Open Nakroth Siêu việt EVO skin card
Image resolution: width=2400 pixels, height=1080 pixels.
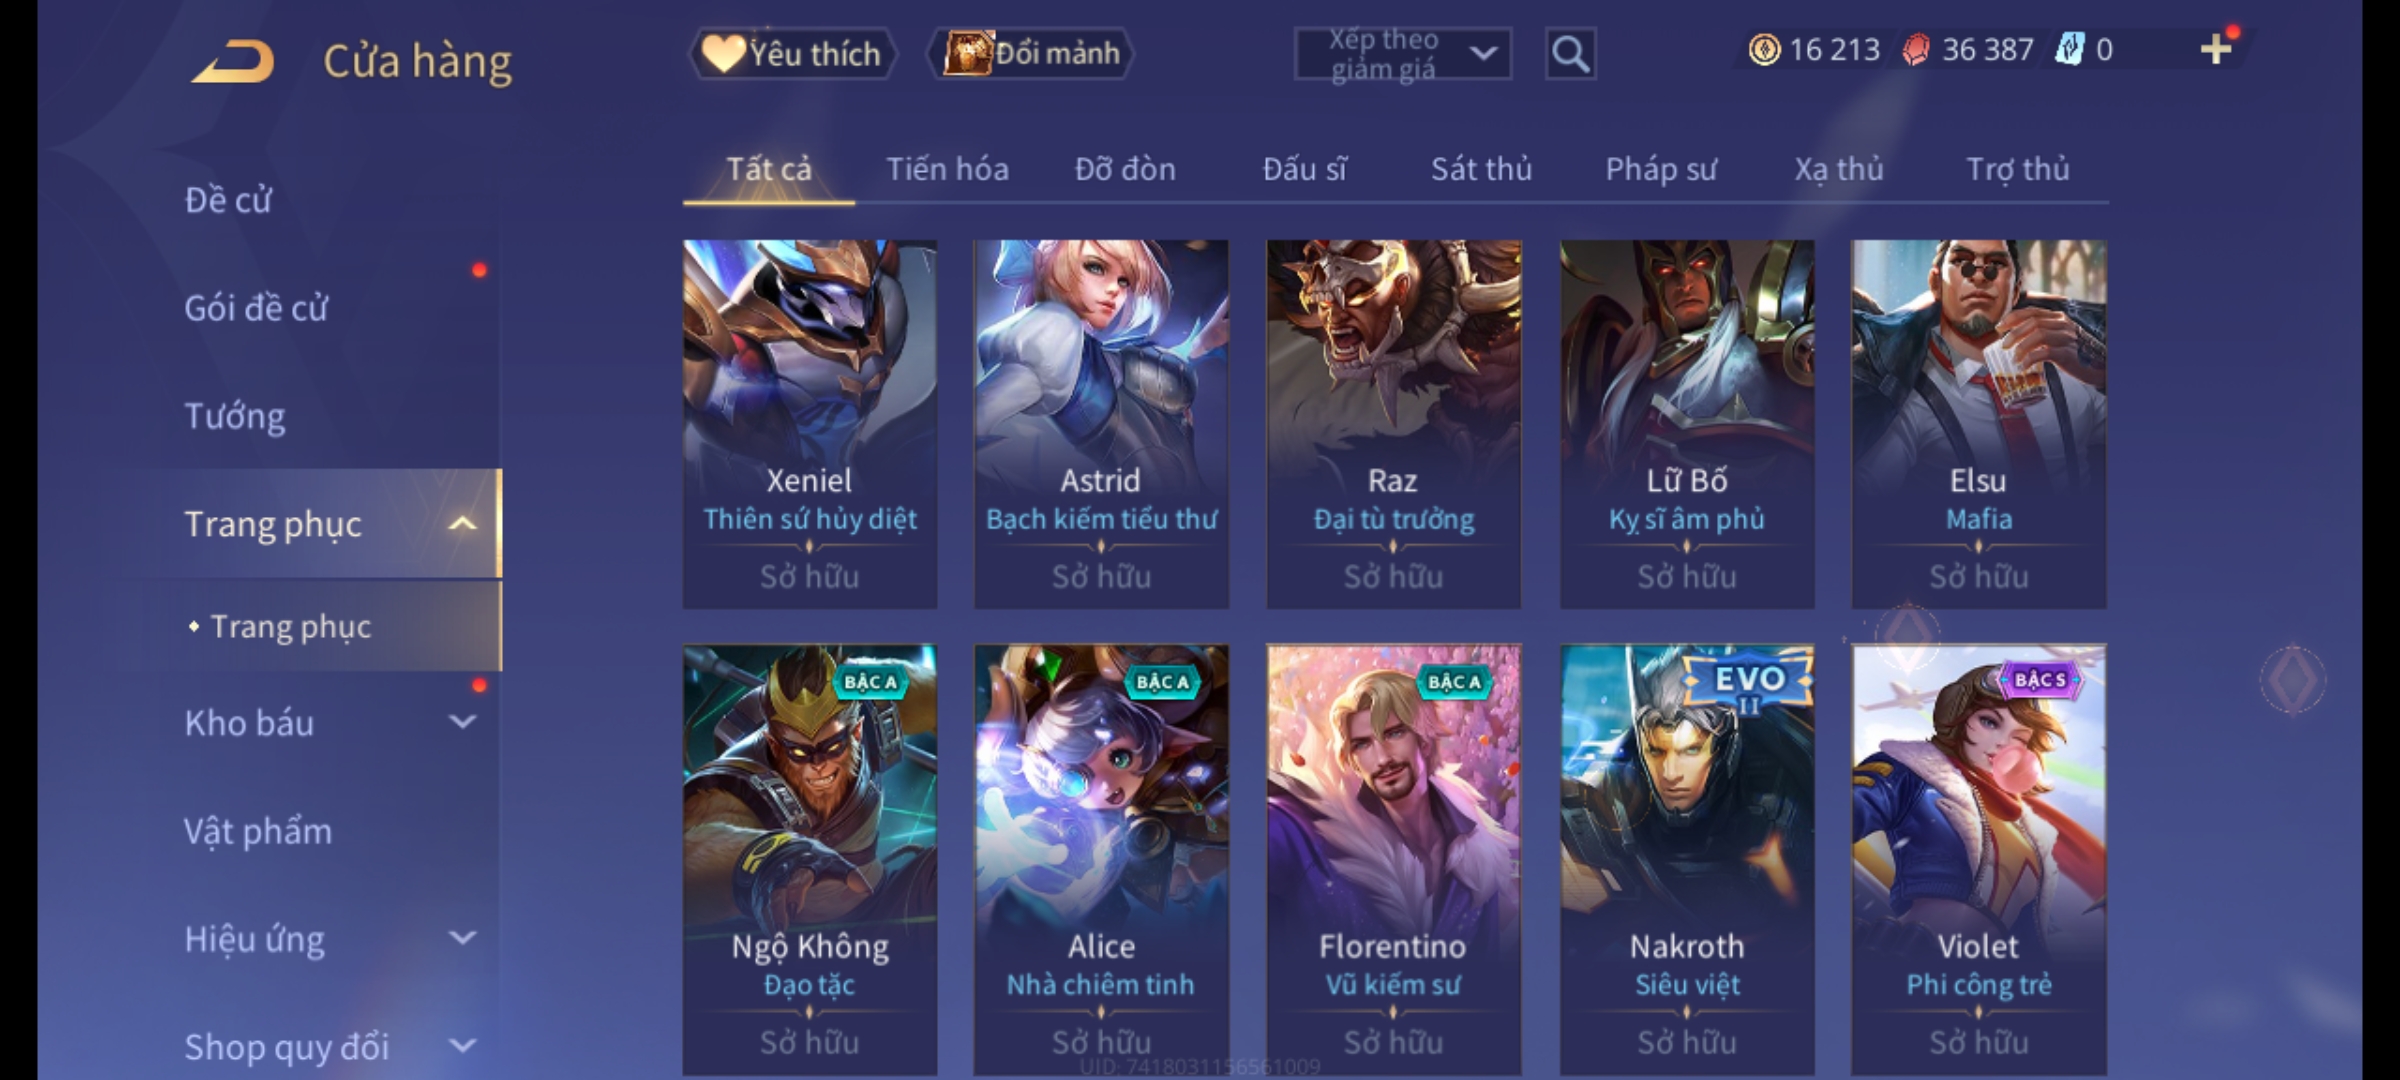pos(1687,860)
